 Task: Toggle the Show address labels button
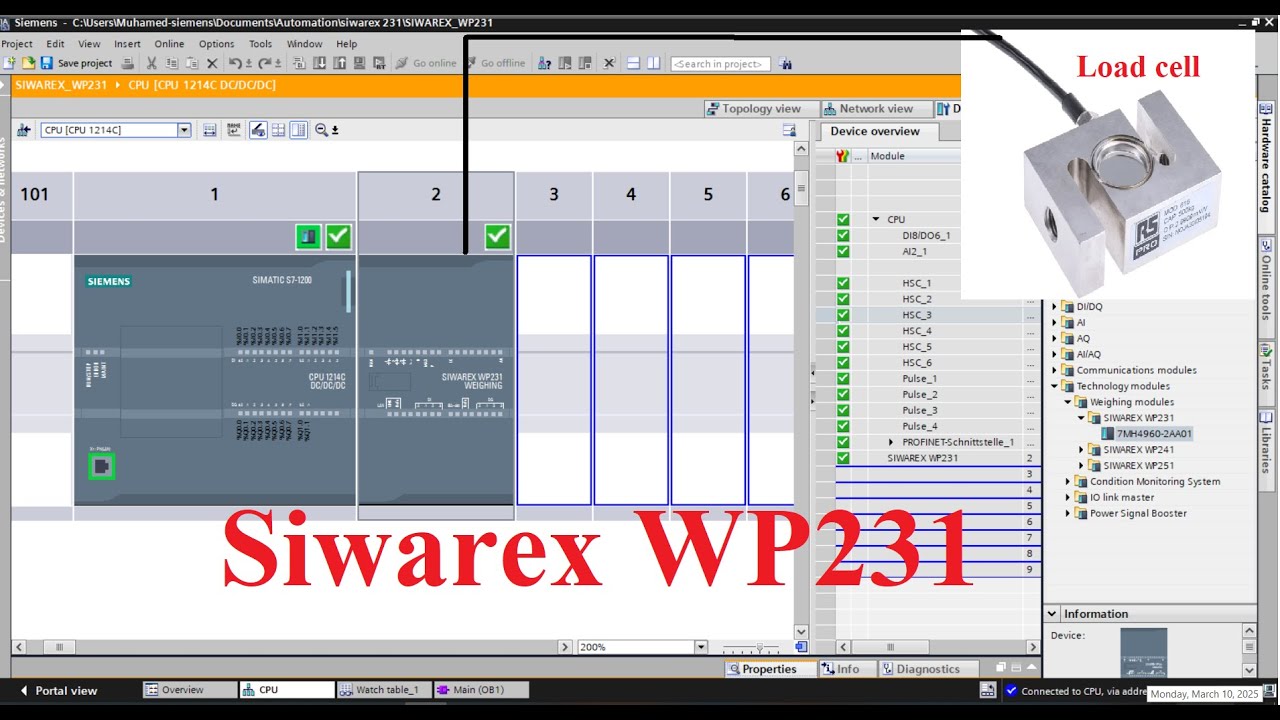209,130
